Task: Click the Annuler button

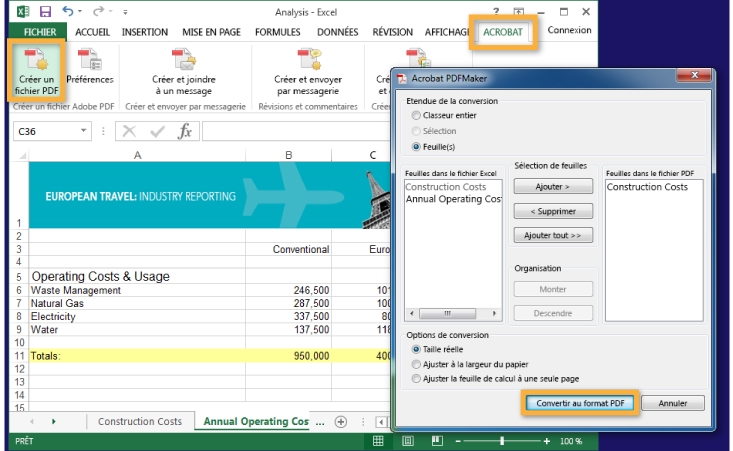Action: 673,403
